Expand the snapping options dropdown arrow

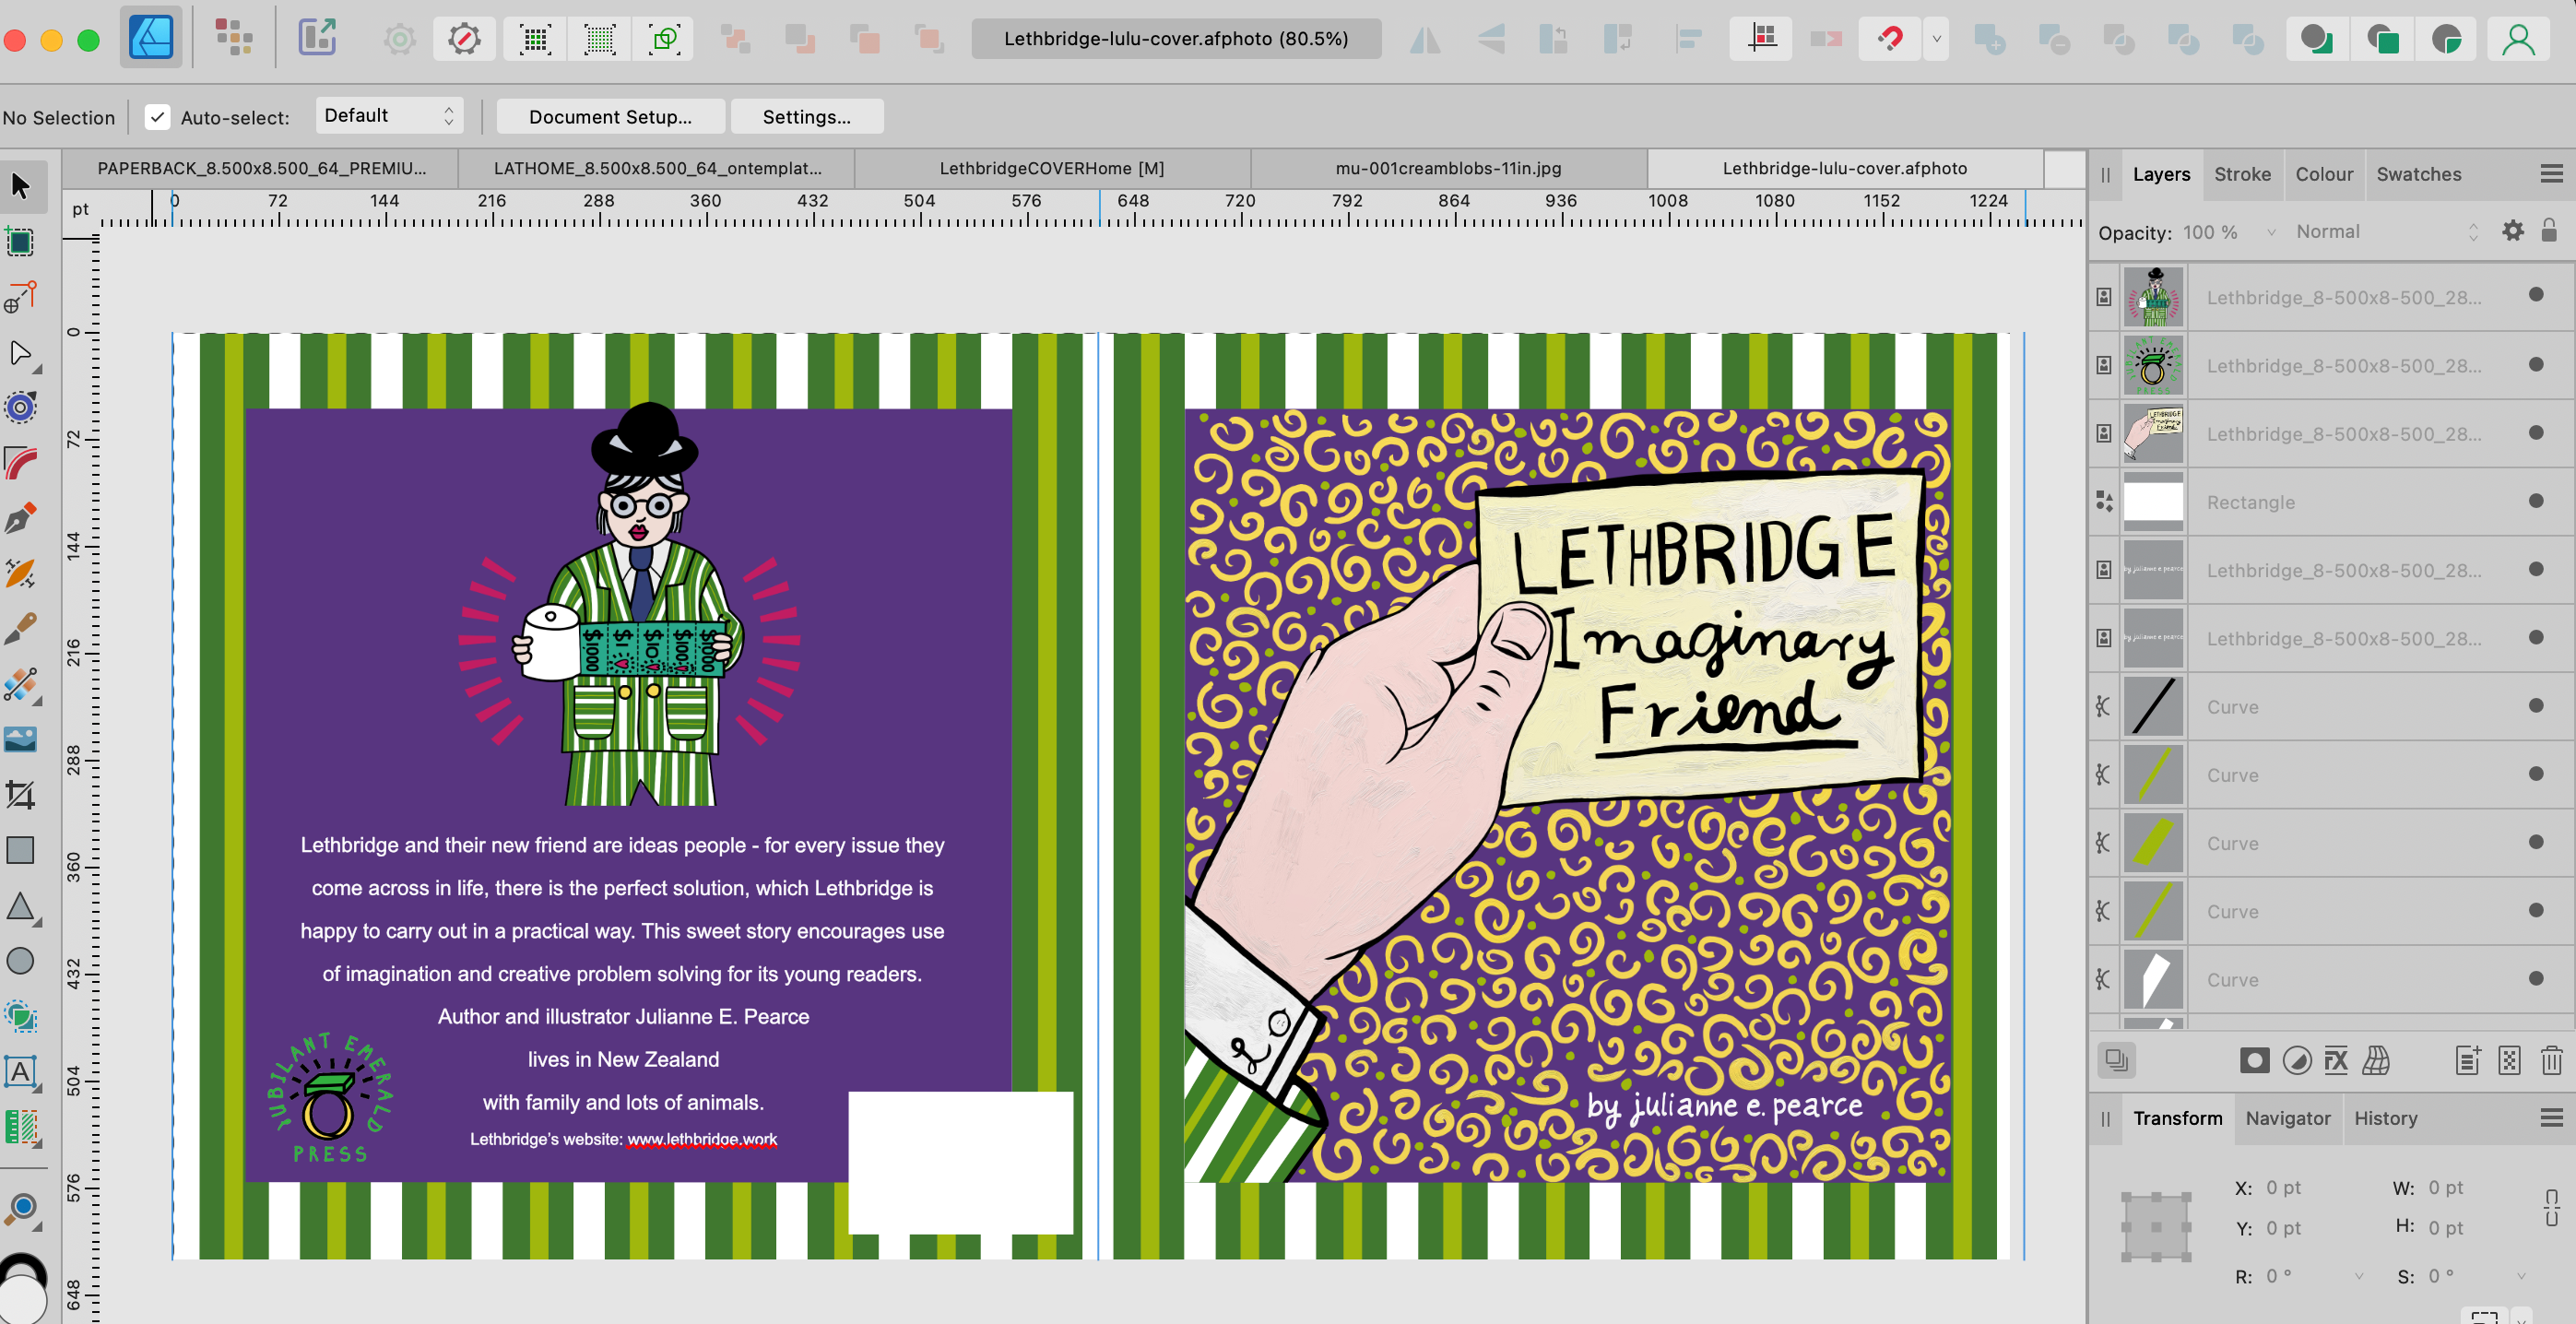[1936, 39]
